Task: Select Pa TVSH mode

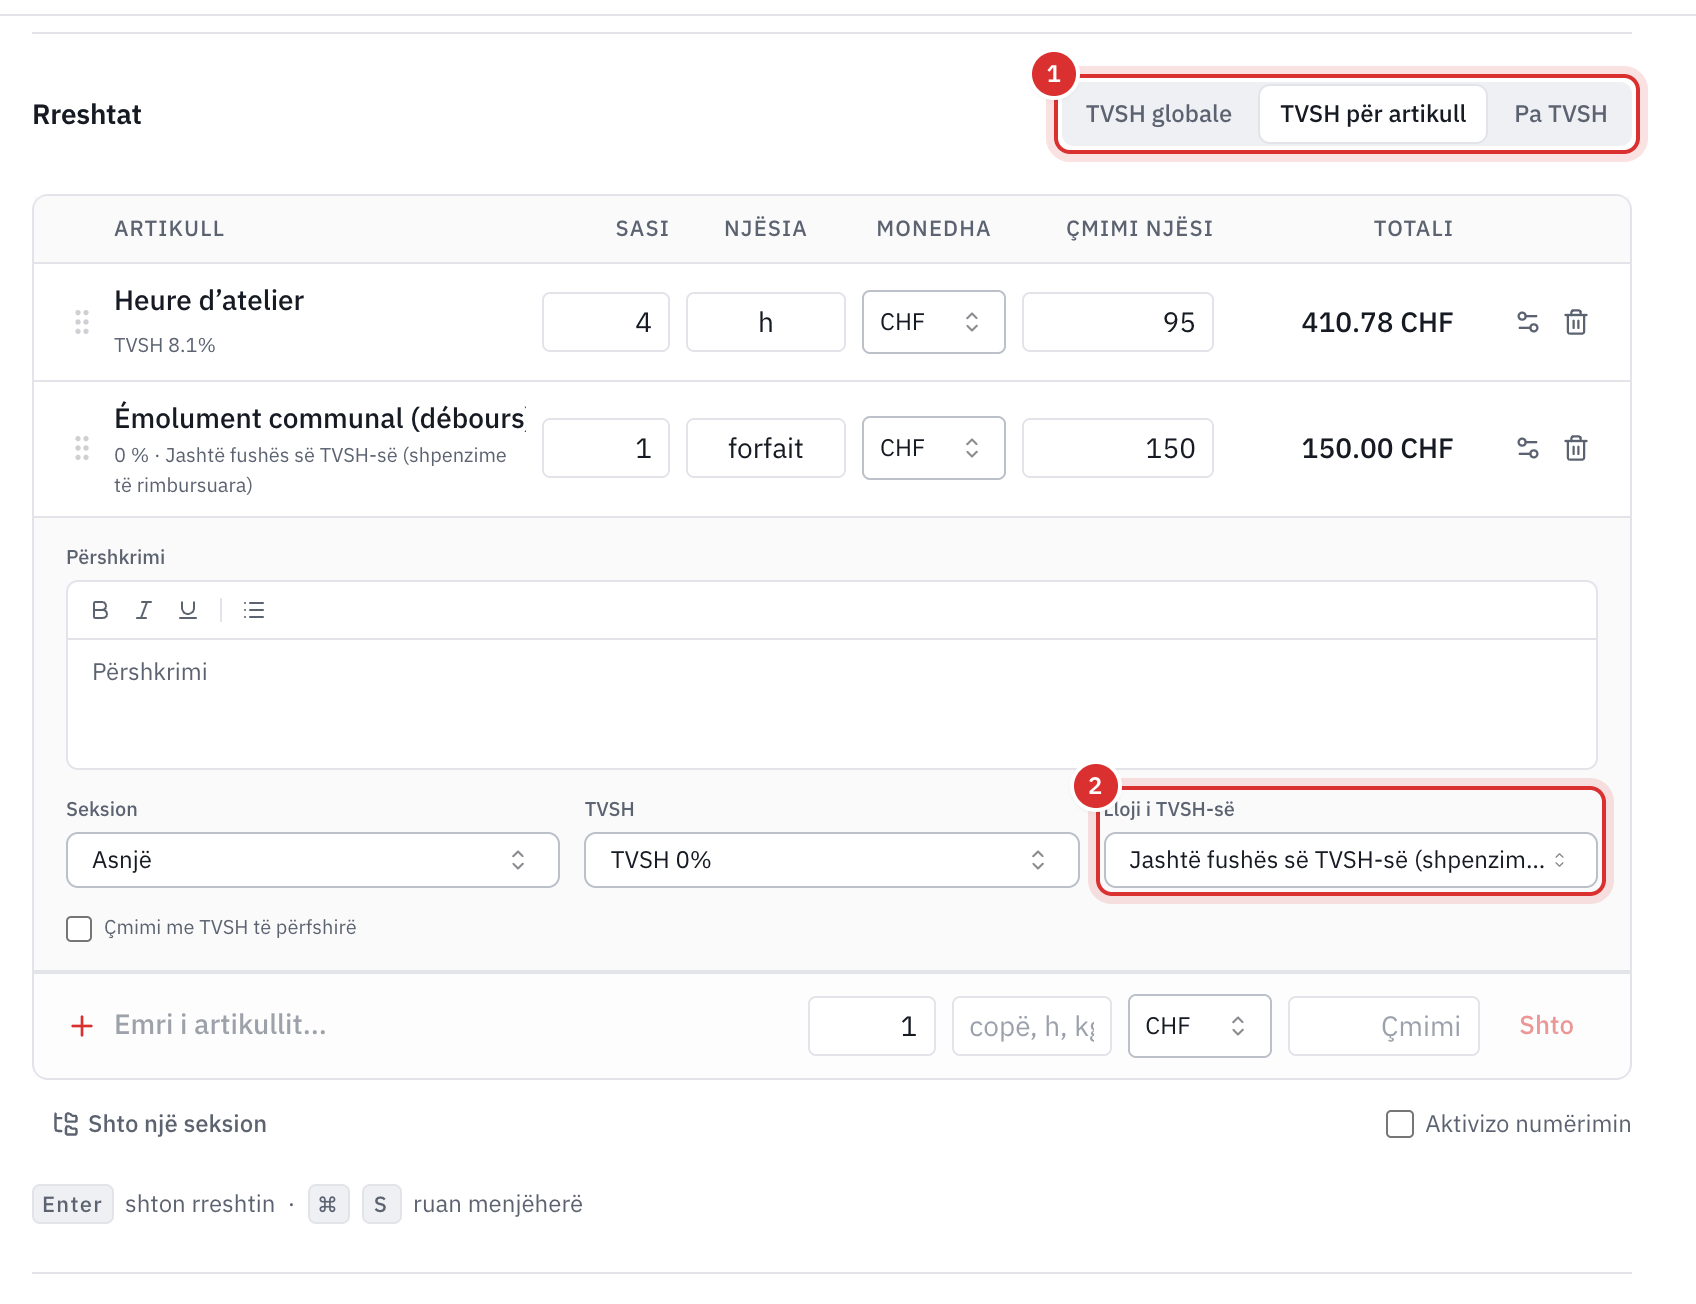Action: (x=1561, y=114)
